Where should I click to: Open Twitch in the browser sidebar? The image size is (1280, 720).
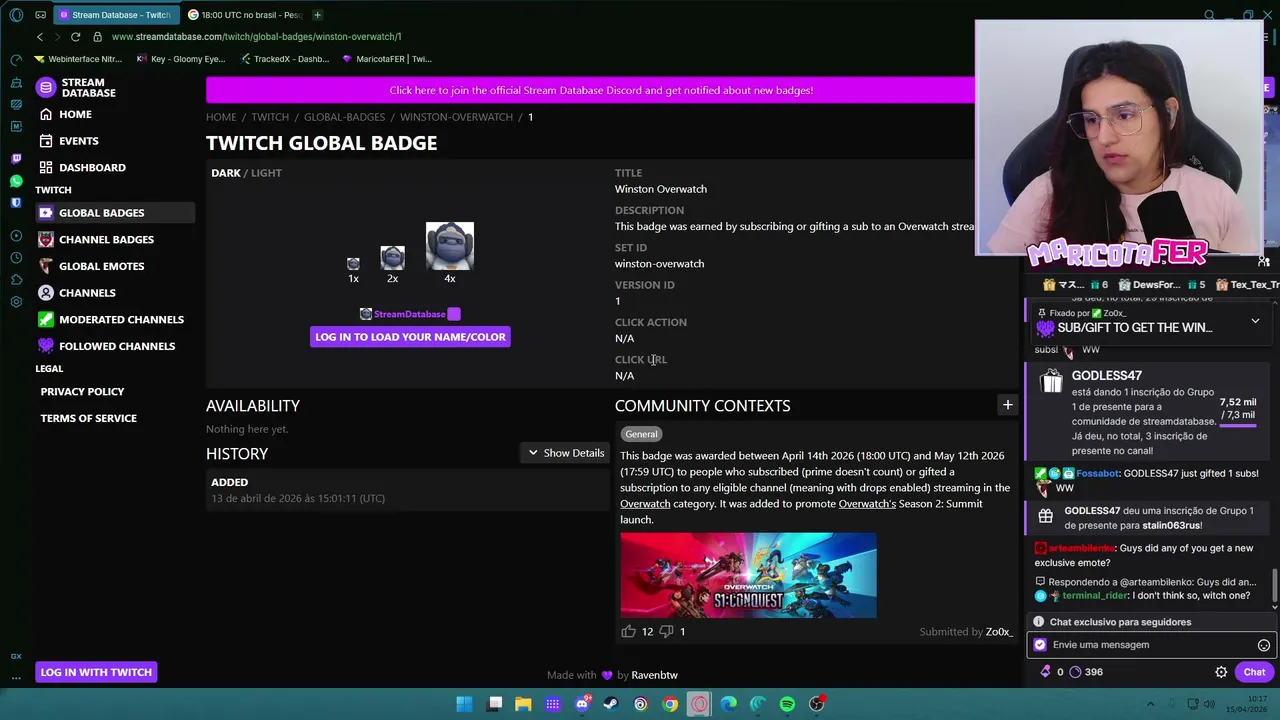click(x=16, y=158)
